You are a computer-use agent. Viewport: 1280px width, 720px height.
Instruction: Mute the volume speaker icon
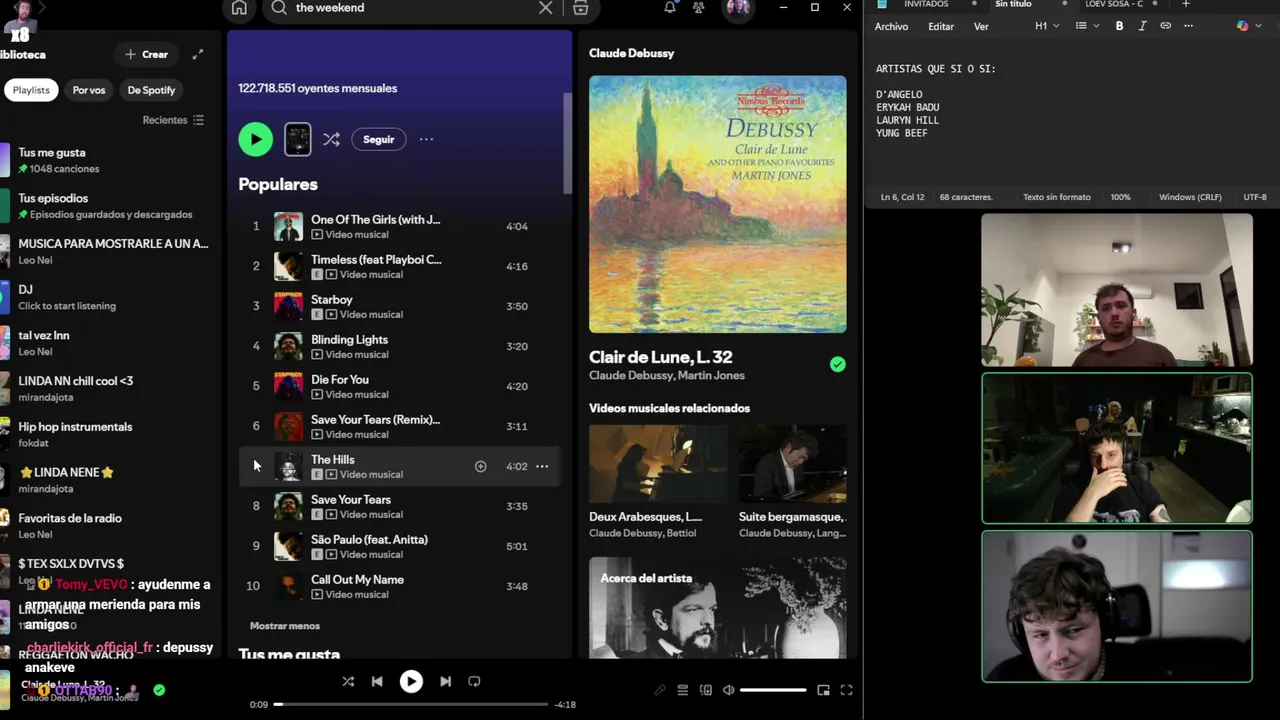(x=729, y=690)
